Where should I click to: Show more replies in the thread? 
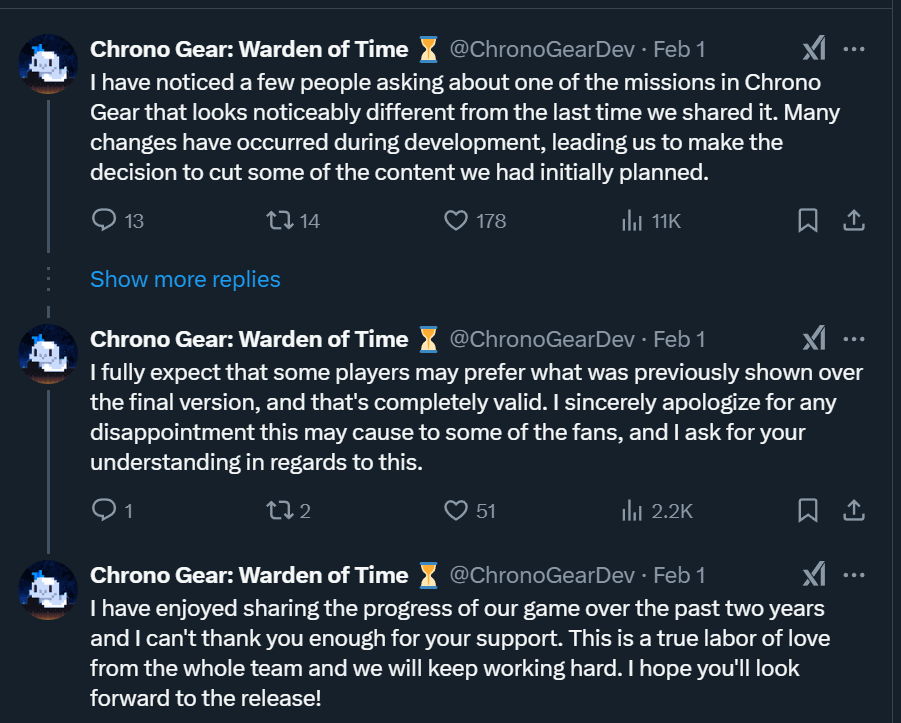pos(185,279)
